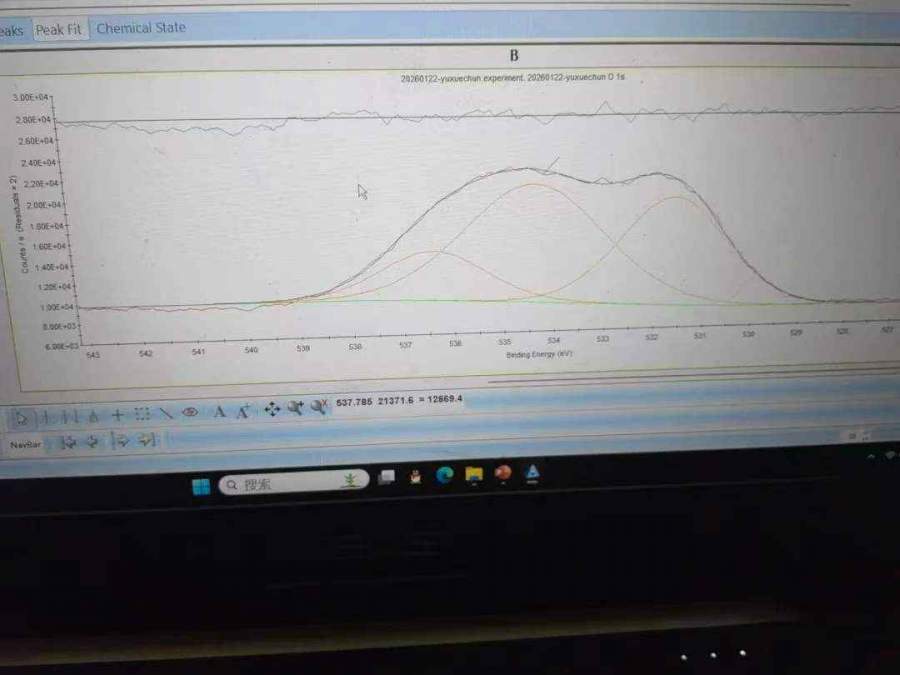Expand the system tray hidden icons chevron
Viewport: 900px width, 675px height.
(x=871, y=457)
